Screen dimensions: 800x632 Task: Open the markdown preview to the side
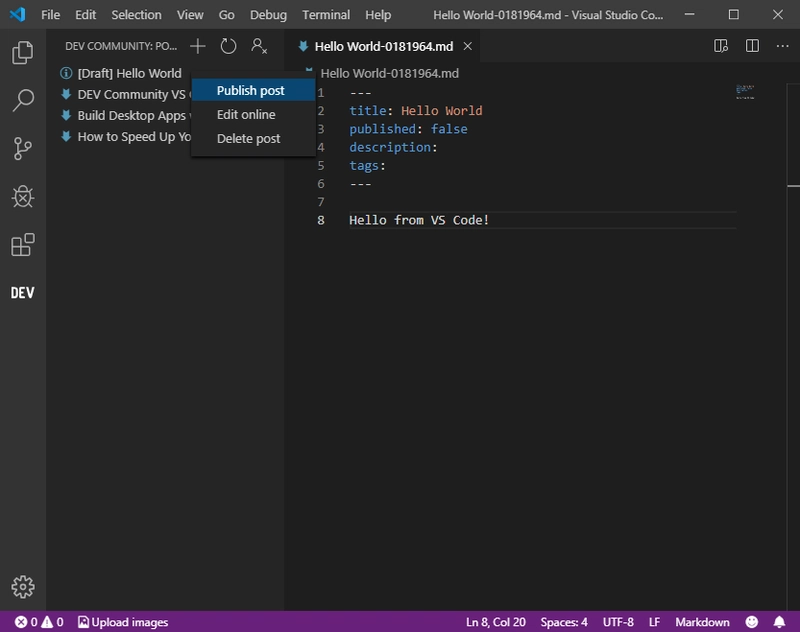point(720,46)
